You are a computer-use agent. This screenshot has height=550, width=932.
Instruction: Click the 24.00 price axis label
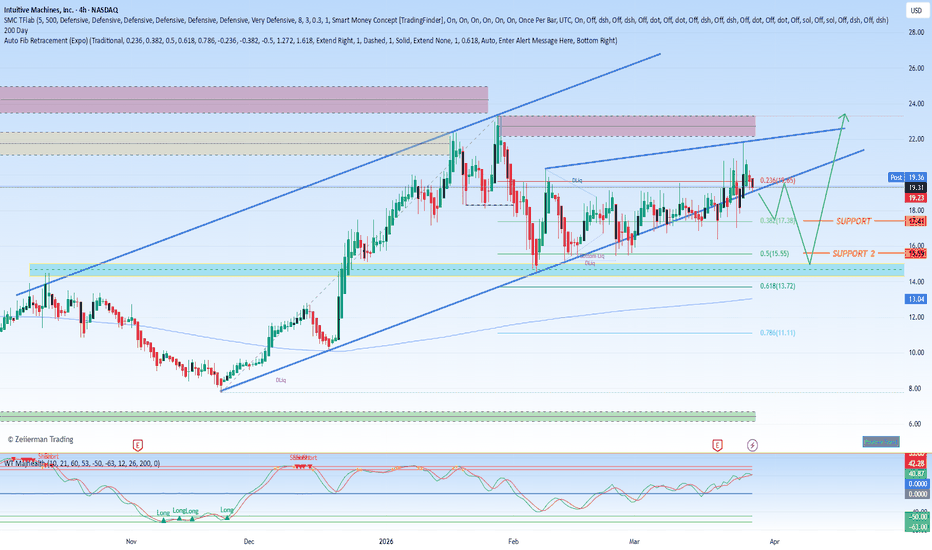tap(916, 103)
